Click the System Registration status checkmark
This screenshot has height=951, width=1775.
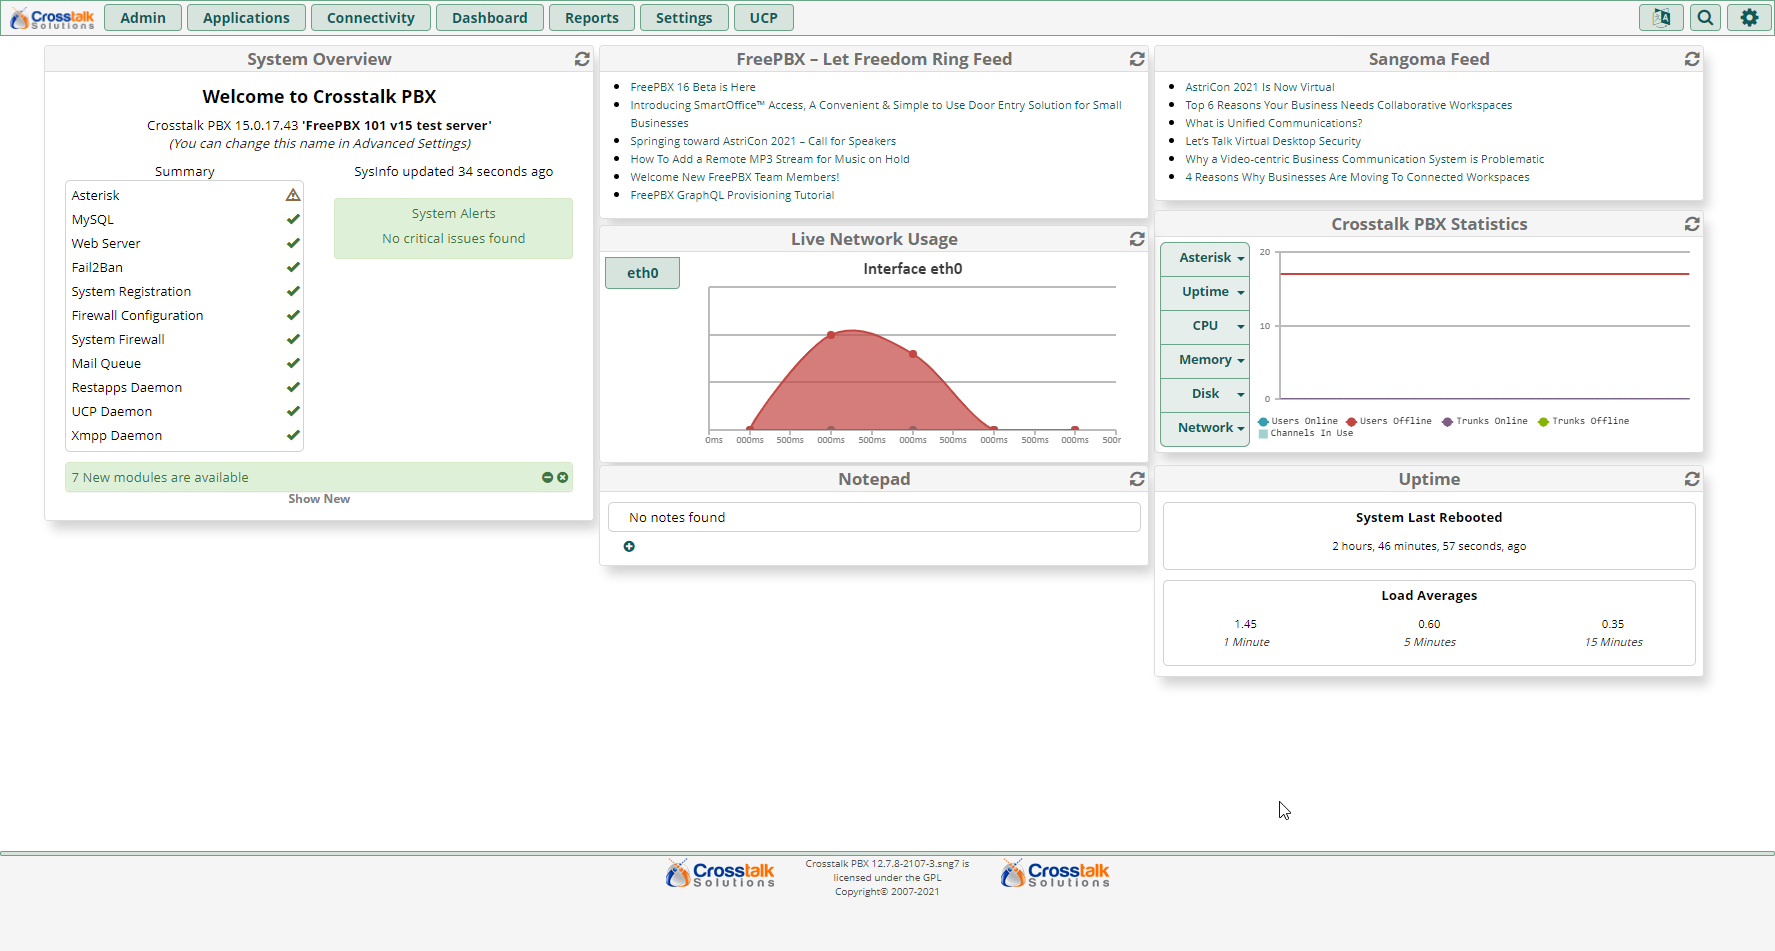coord(293,291)
